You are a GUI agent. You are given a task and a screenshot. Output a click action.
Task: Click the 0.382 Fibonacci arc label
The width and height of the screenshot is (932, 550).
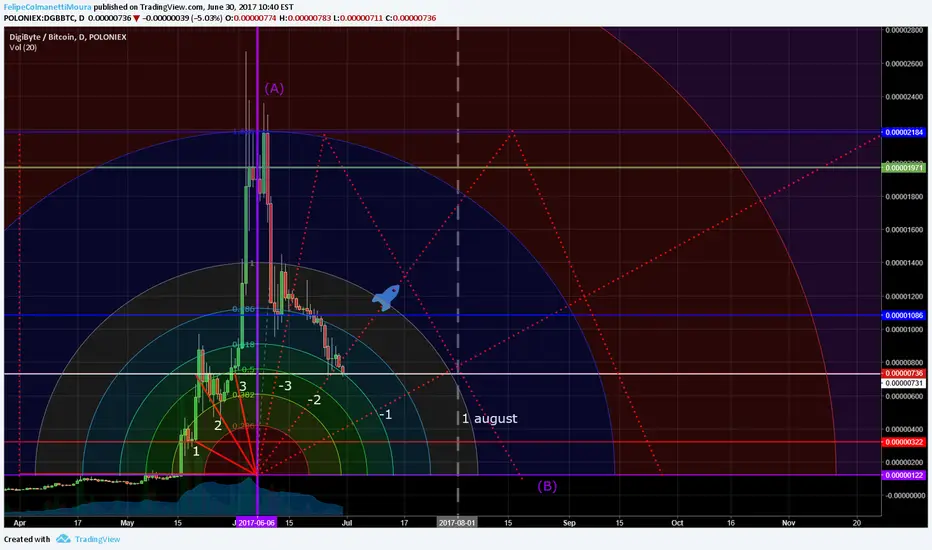point(244,395)
